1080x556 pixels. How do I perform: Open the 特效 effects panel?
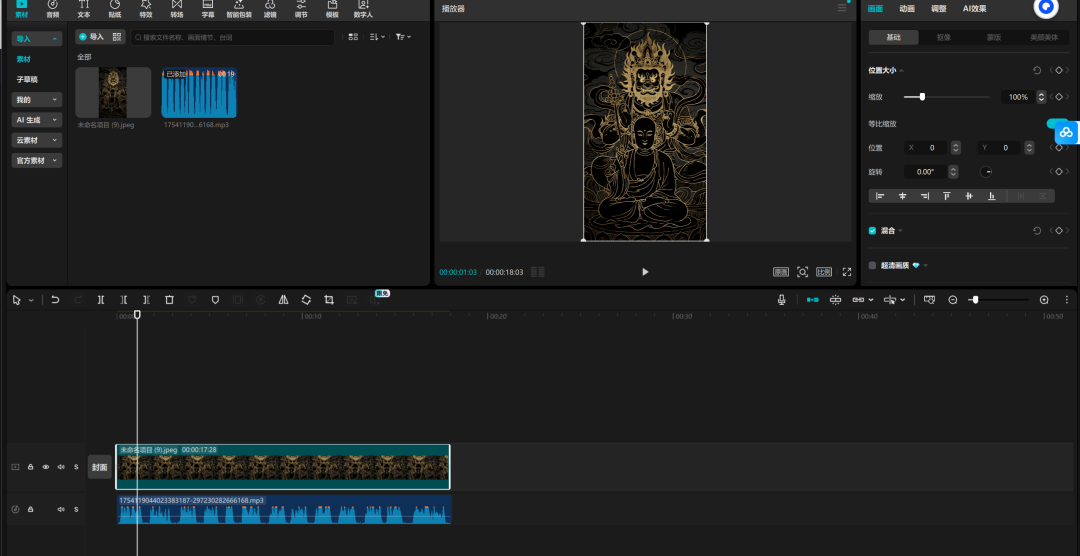click(146, 8)
